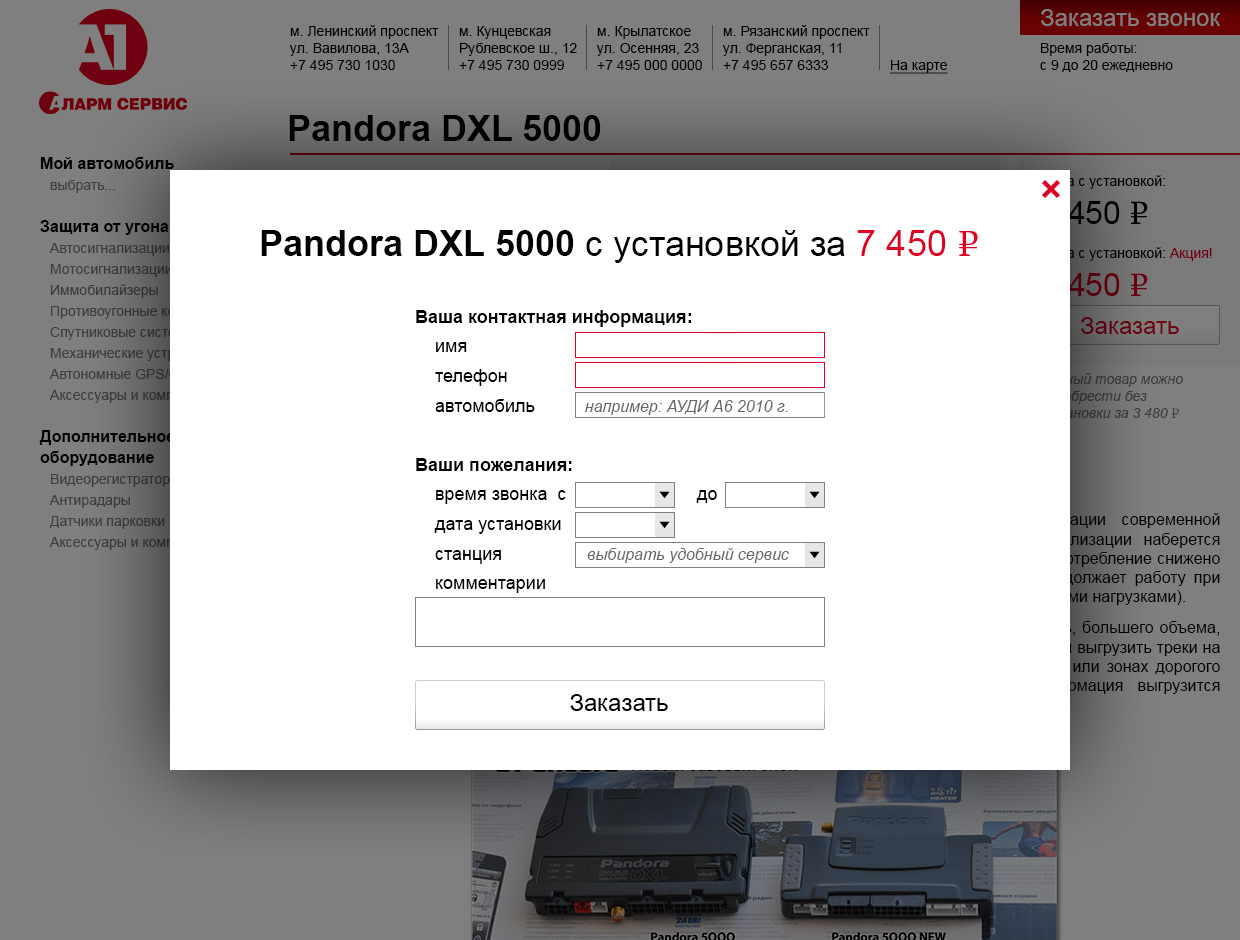
Task: Open Датчики парковки category
Action: click(108, 521)
